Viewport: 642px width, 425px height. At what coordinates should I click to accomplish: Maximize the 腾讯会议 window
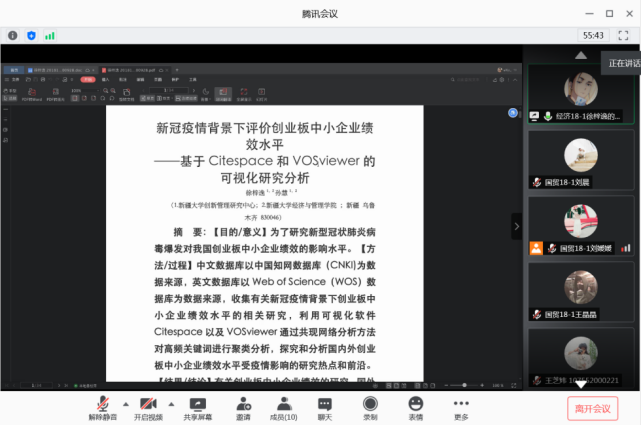pyautogui.click(x=609, y=14)
